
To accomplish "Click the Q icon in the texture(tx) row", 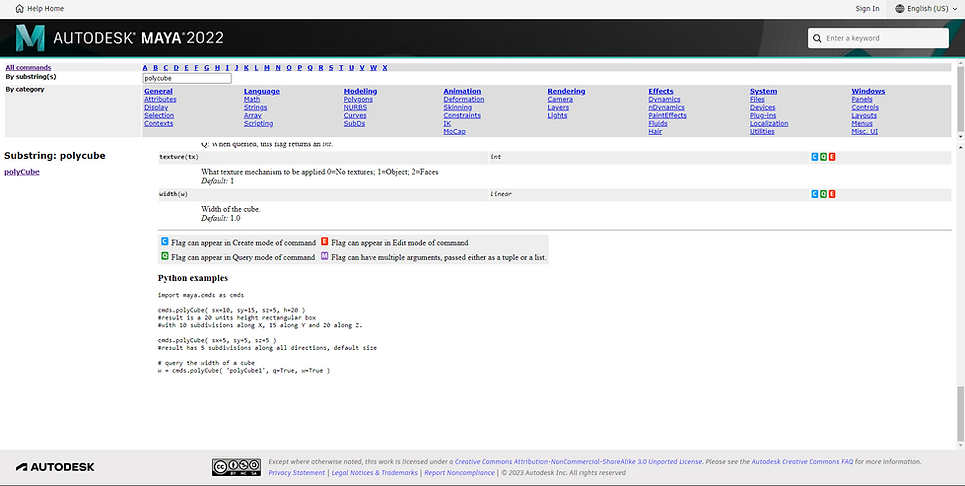I will [823, 157].
